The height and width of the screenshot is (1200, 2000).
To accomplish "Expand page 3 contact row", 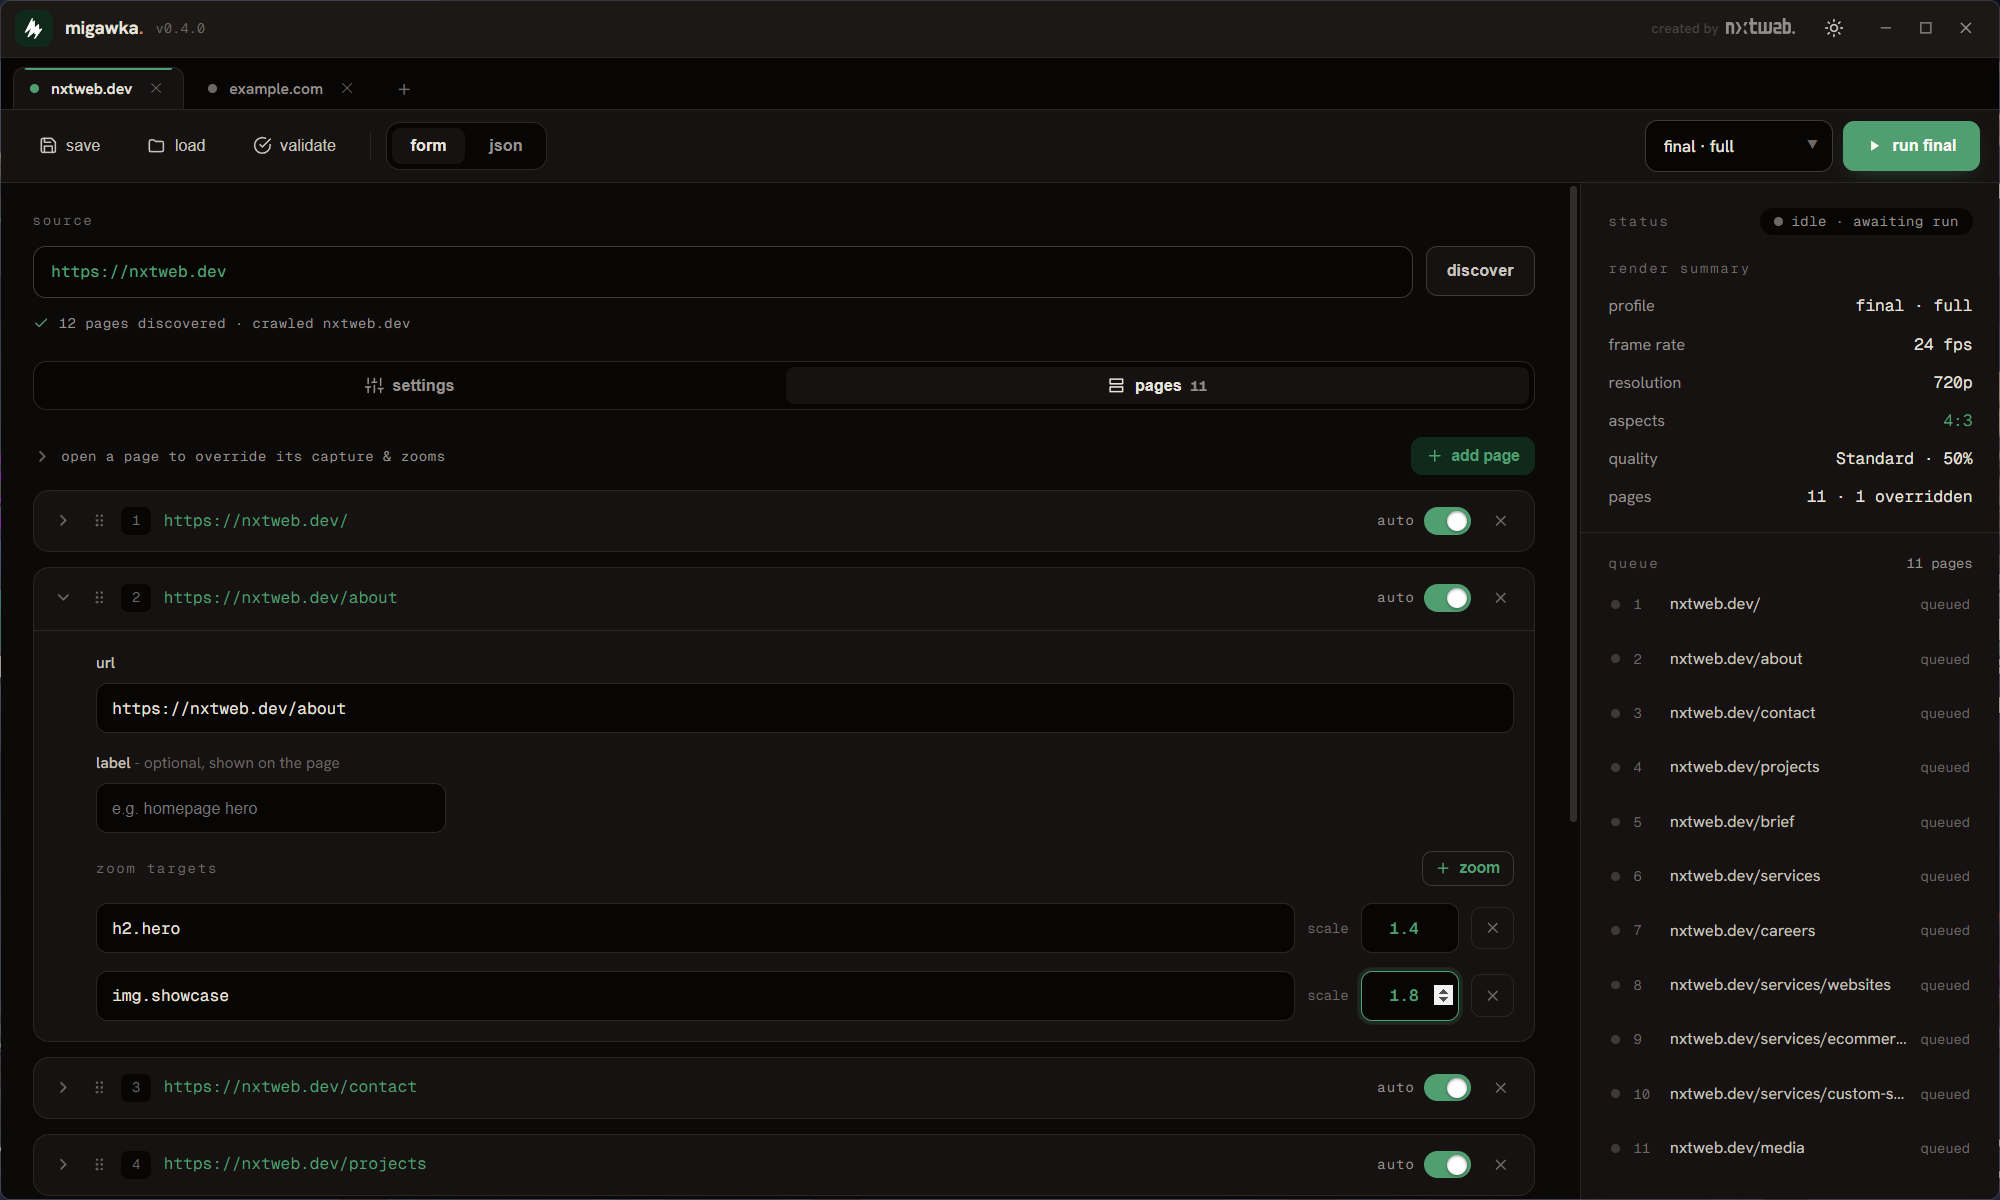I will click(63, 1087).
